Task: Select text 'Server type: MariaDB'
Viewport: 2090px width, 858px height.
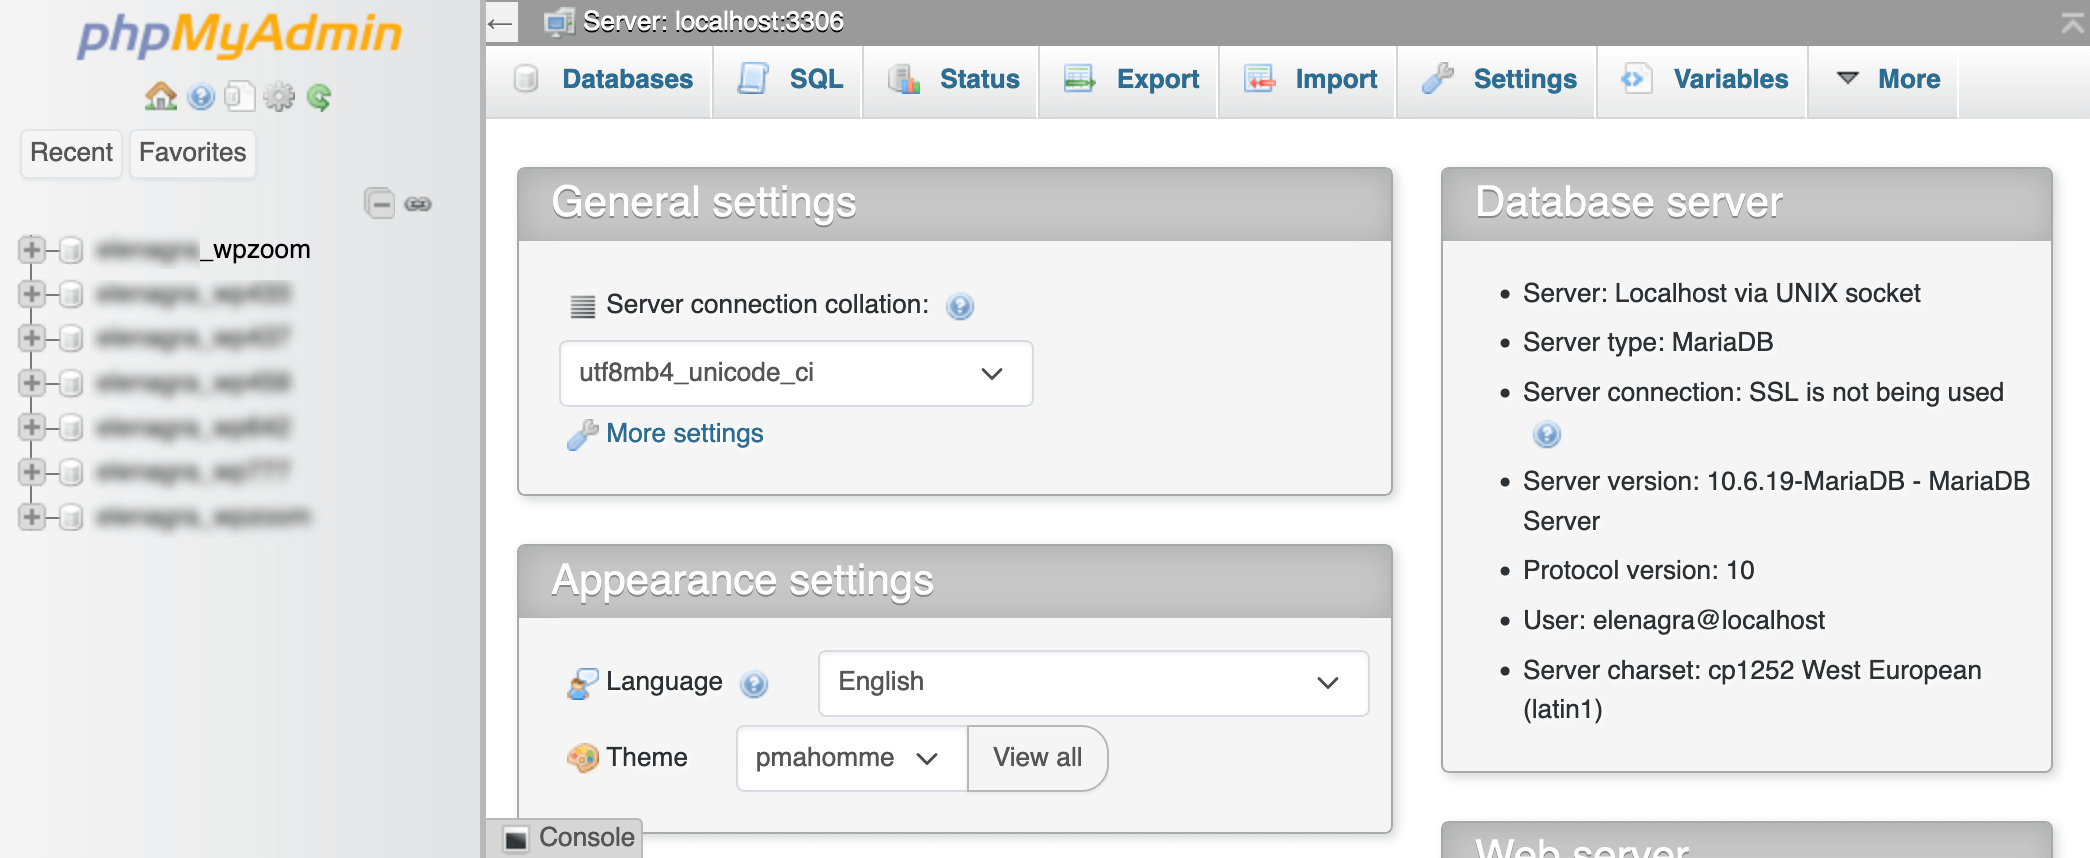Action: click(1648, 342)
